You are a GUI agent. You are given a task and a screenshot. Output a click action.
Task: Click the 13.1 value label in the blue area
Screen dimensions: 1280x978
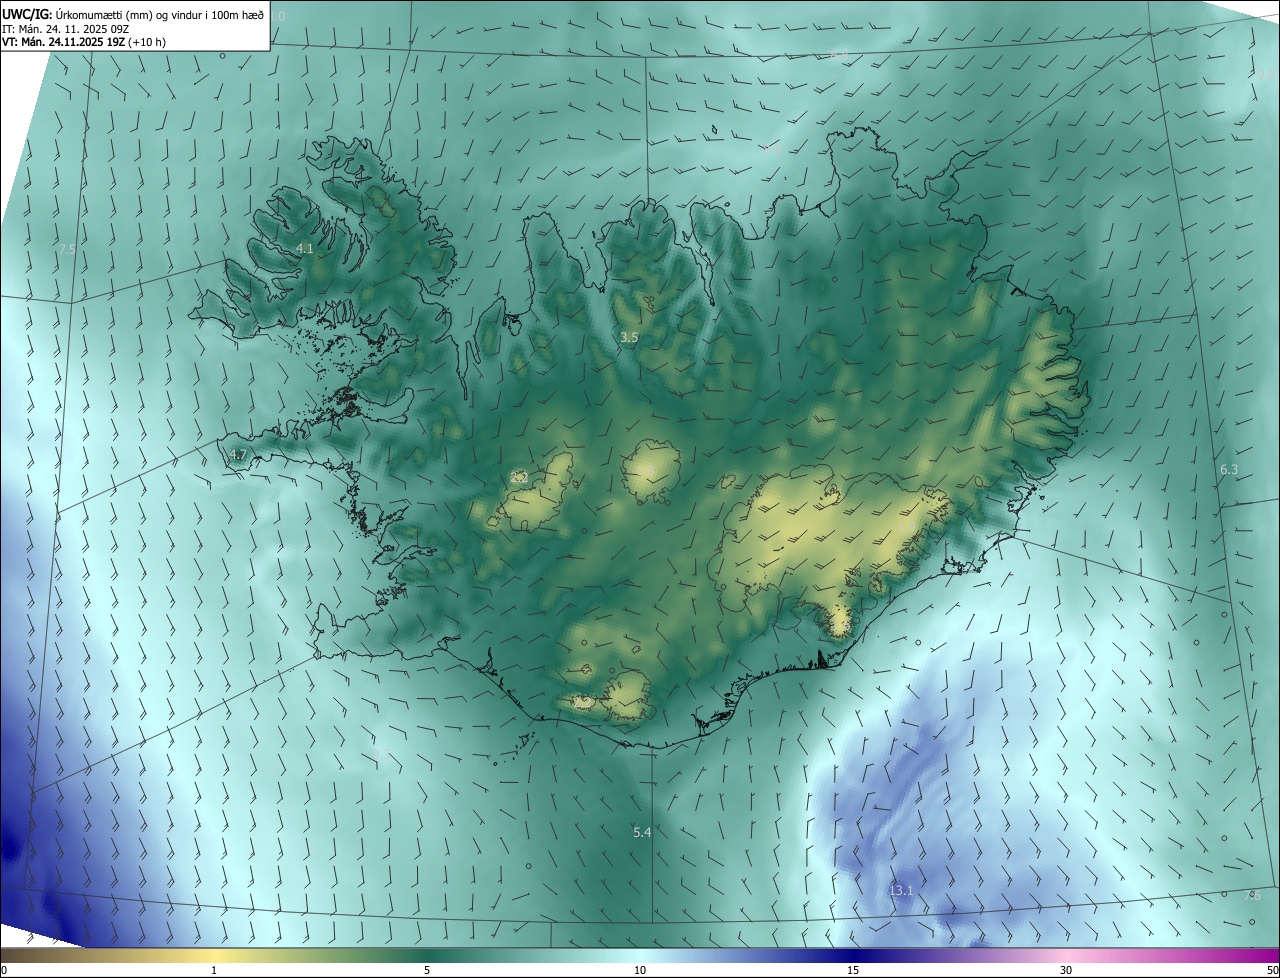(x=901, y=890)
